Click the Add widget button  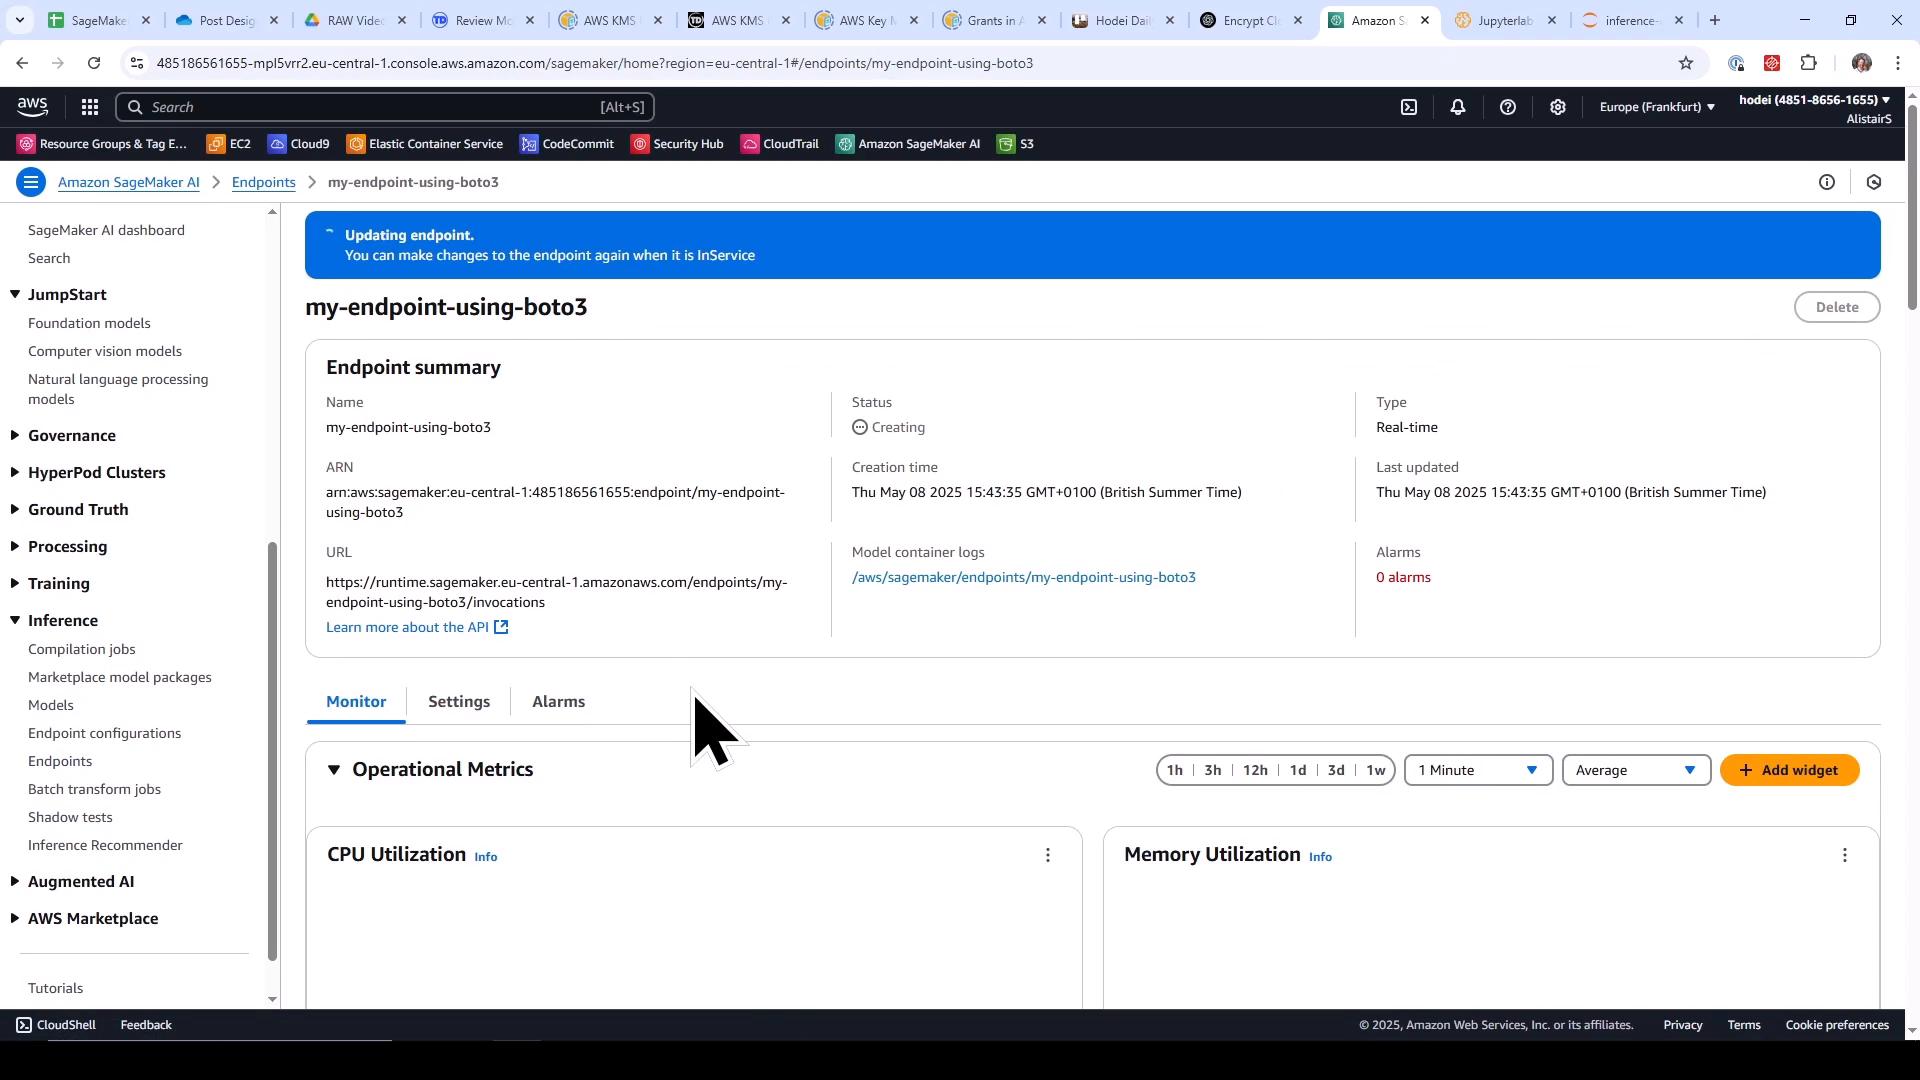point(1789,770)
